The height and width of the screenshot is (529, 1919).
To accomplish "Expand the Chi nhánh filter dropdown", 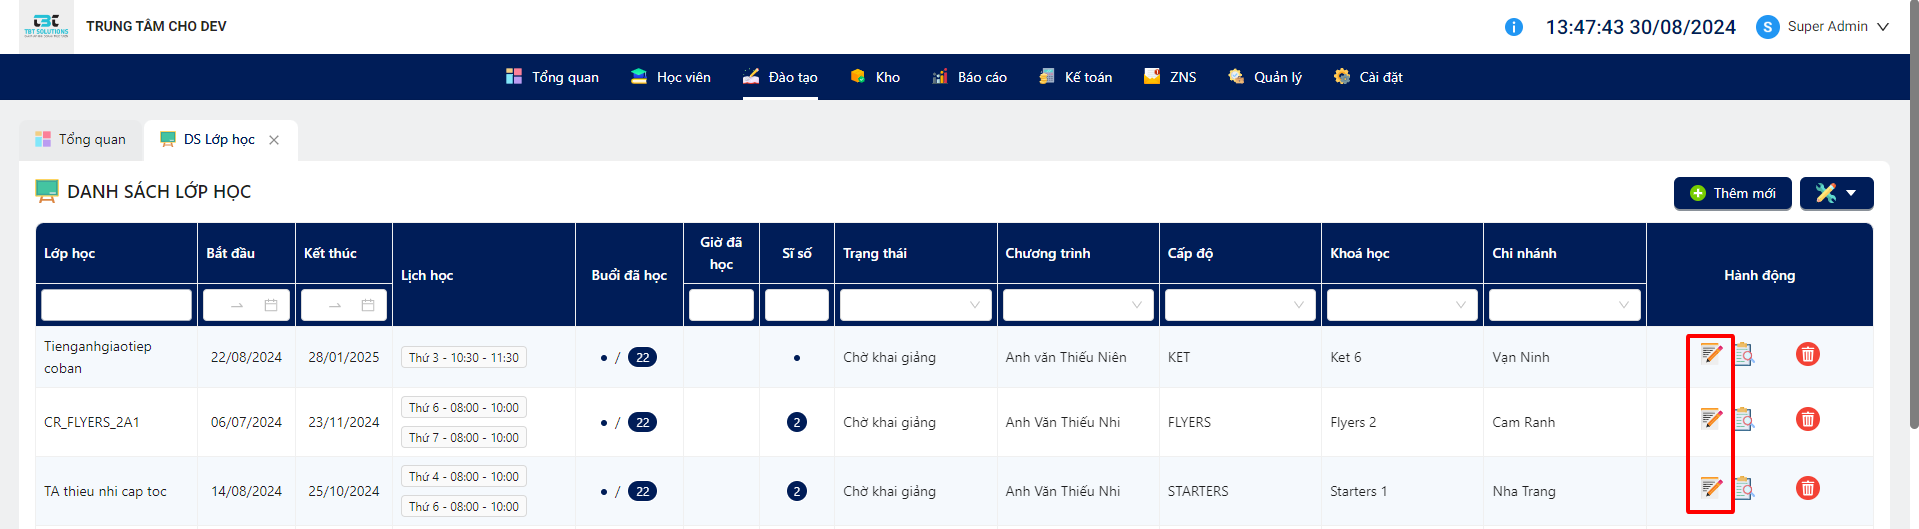I will click(x=1565, y=305).
